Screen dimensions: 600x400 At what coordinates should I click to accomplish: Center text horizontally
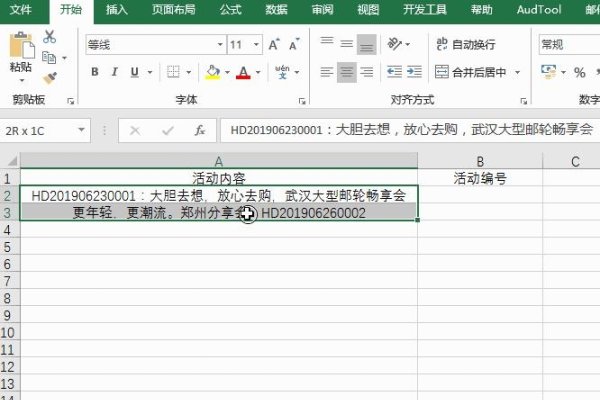tap(347, 72)
